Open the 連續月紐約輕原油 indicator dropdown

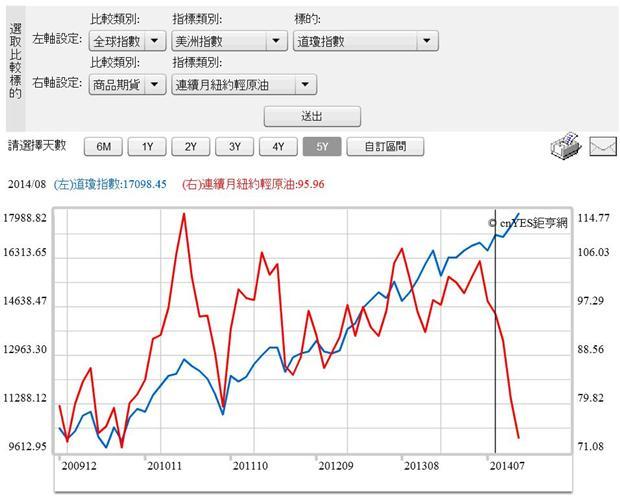coord(244,84)
